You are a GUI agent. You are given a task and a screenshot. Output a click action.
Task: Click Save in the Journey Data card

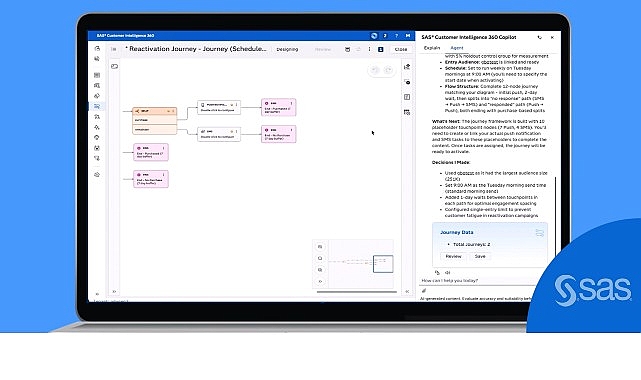click(480, 256)
